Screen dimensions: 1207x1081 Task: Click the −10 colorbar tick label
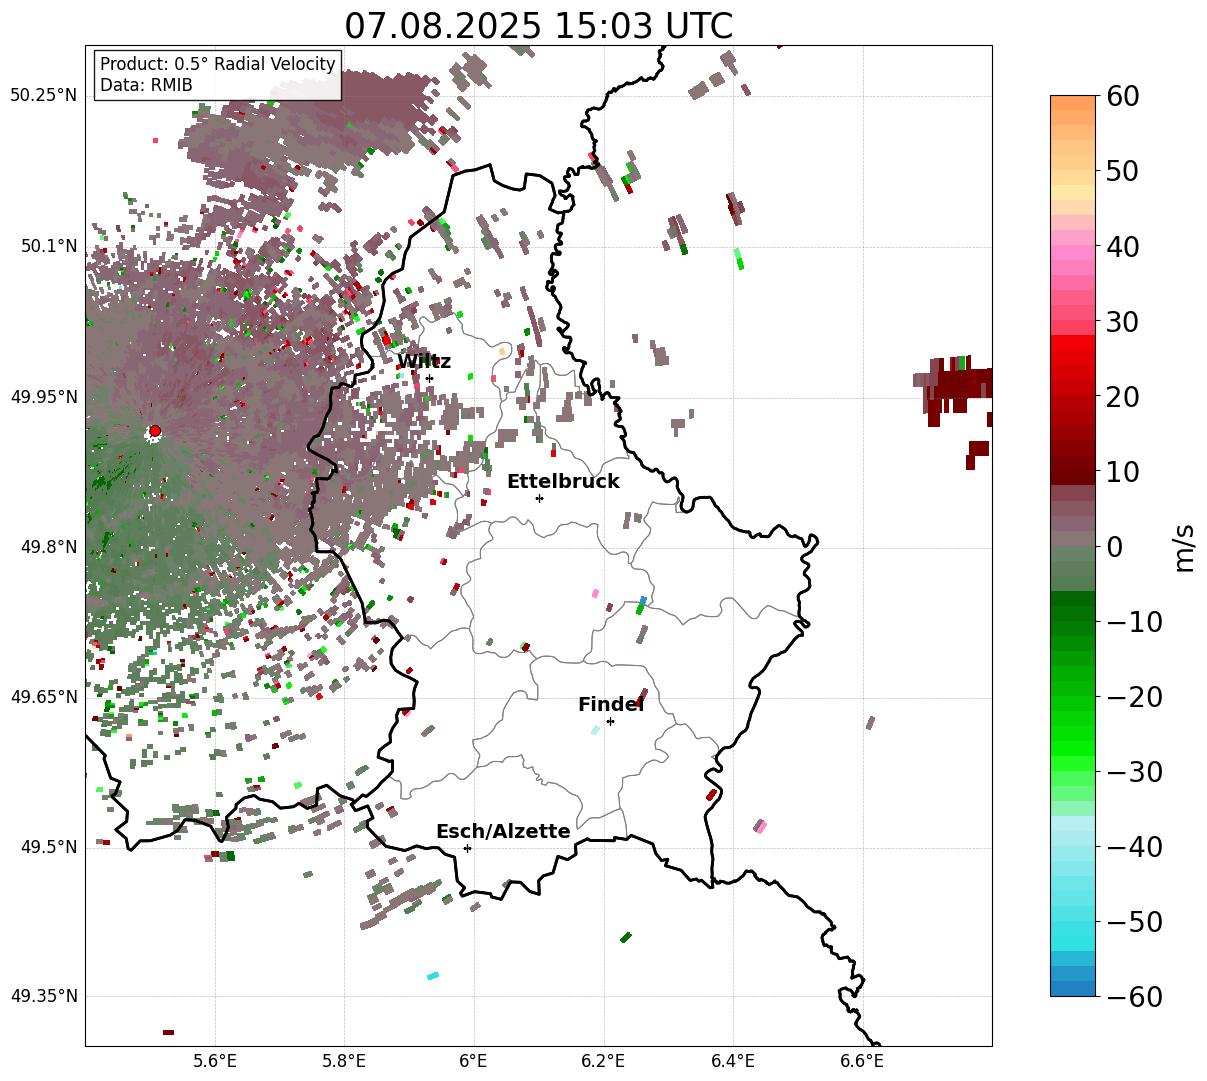point(1133,622)
